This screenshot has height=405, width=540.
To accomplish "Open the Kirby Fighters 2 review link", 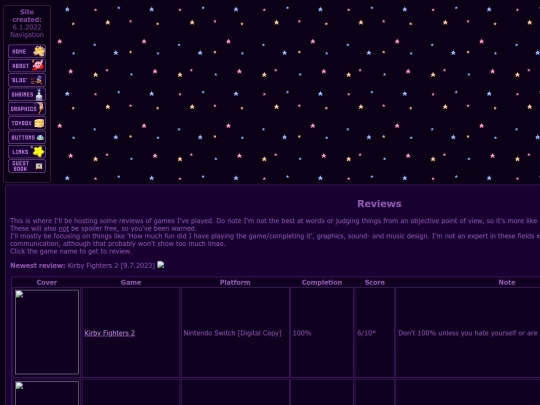I will [110, 333].
